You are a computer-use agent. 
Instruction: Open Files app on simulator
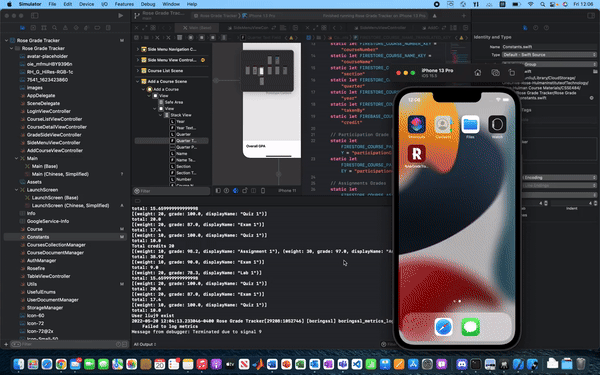(470, 125)
